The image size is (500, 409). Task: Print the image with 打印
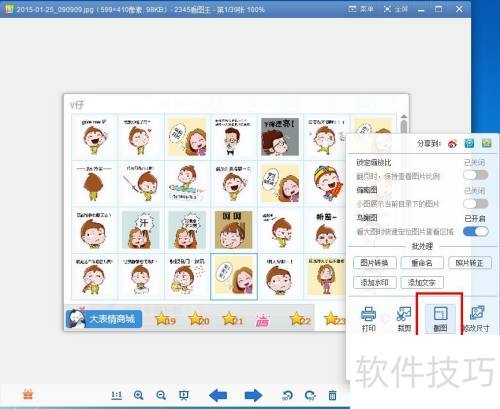click(x=369, y=319)
